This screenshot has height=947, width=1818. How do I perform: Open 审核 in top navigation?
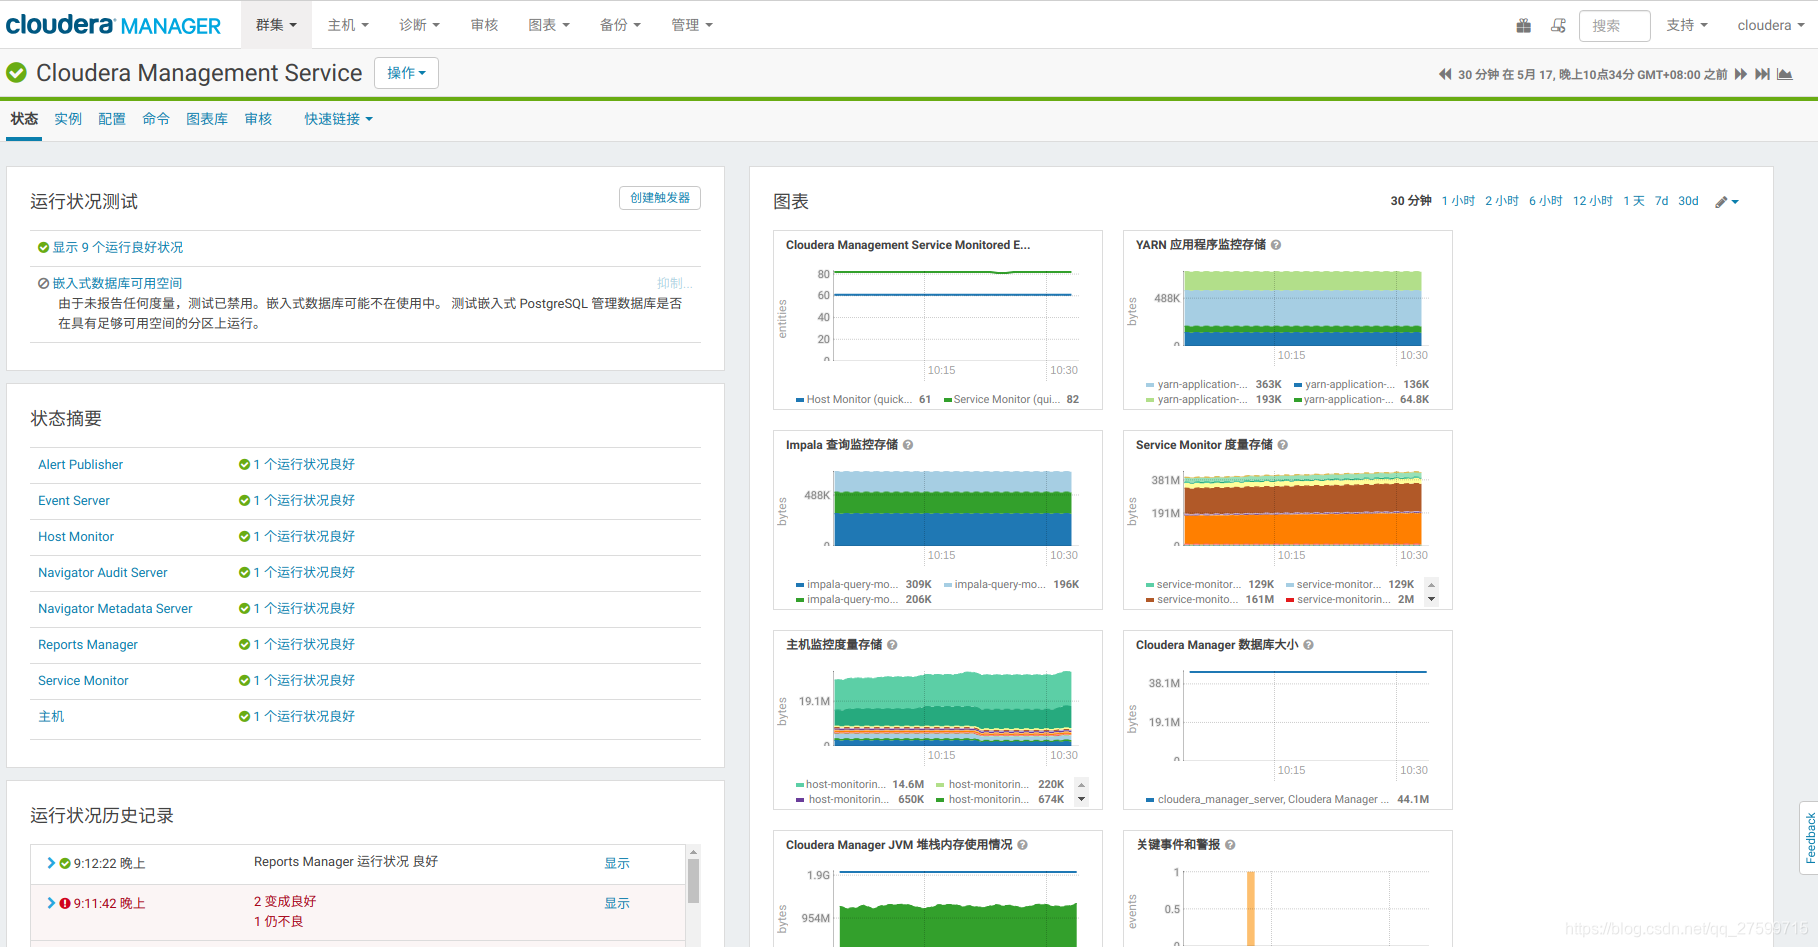click(484, 25)
